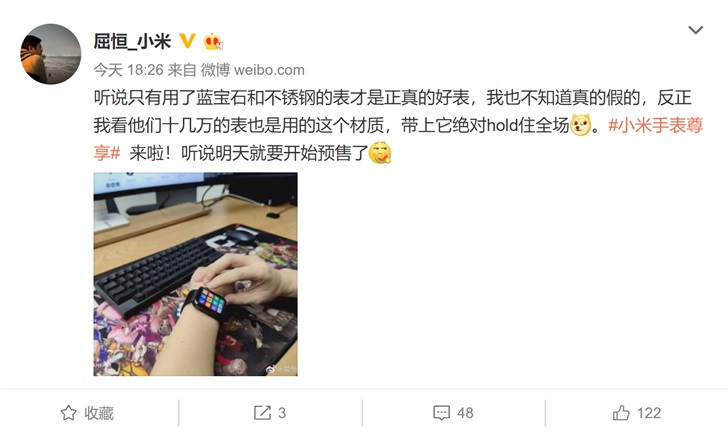This screenshot has width=728, height=433.
Task: Click the 122 likes count
Action: coord(649,413)
